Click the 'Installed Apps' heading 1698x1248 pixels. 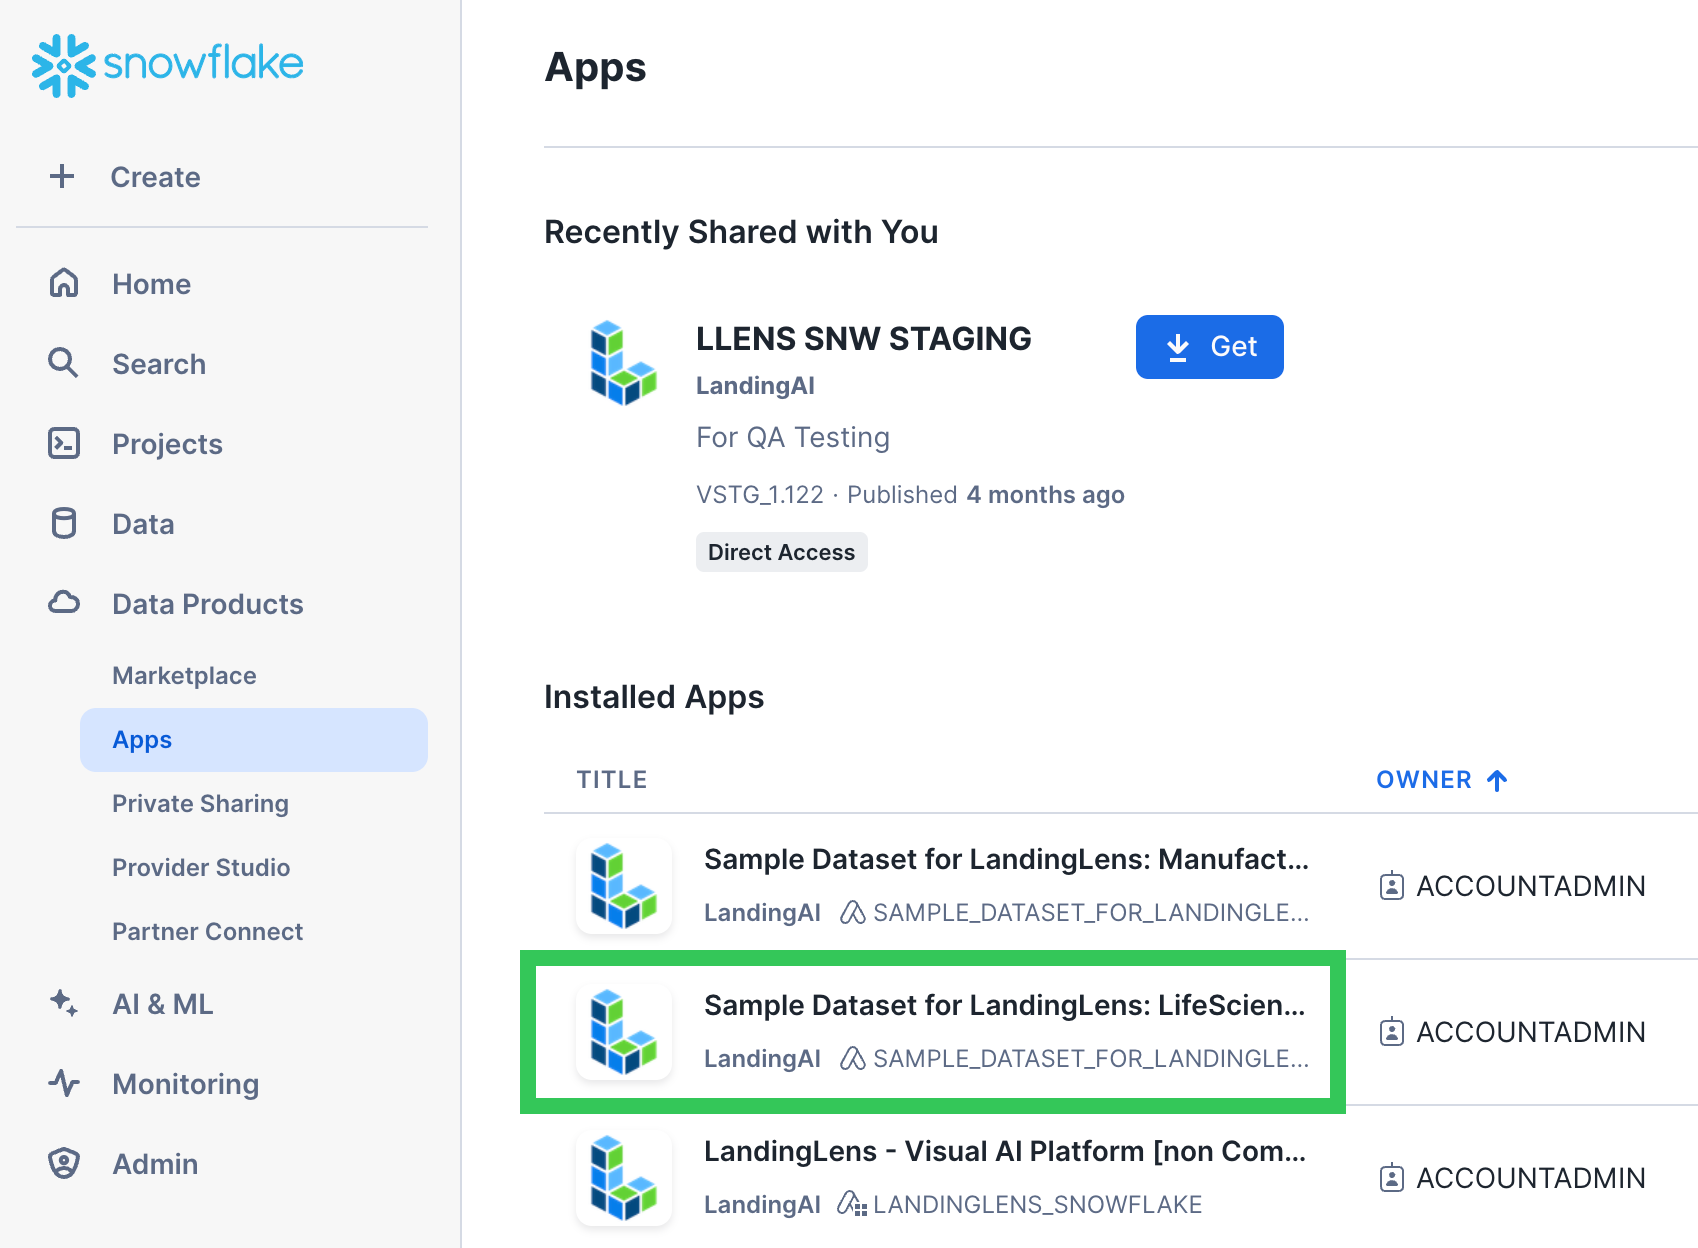pyautogui.click(x=654, y=697)
